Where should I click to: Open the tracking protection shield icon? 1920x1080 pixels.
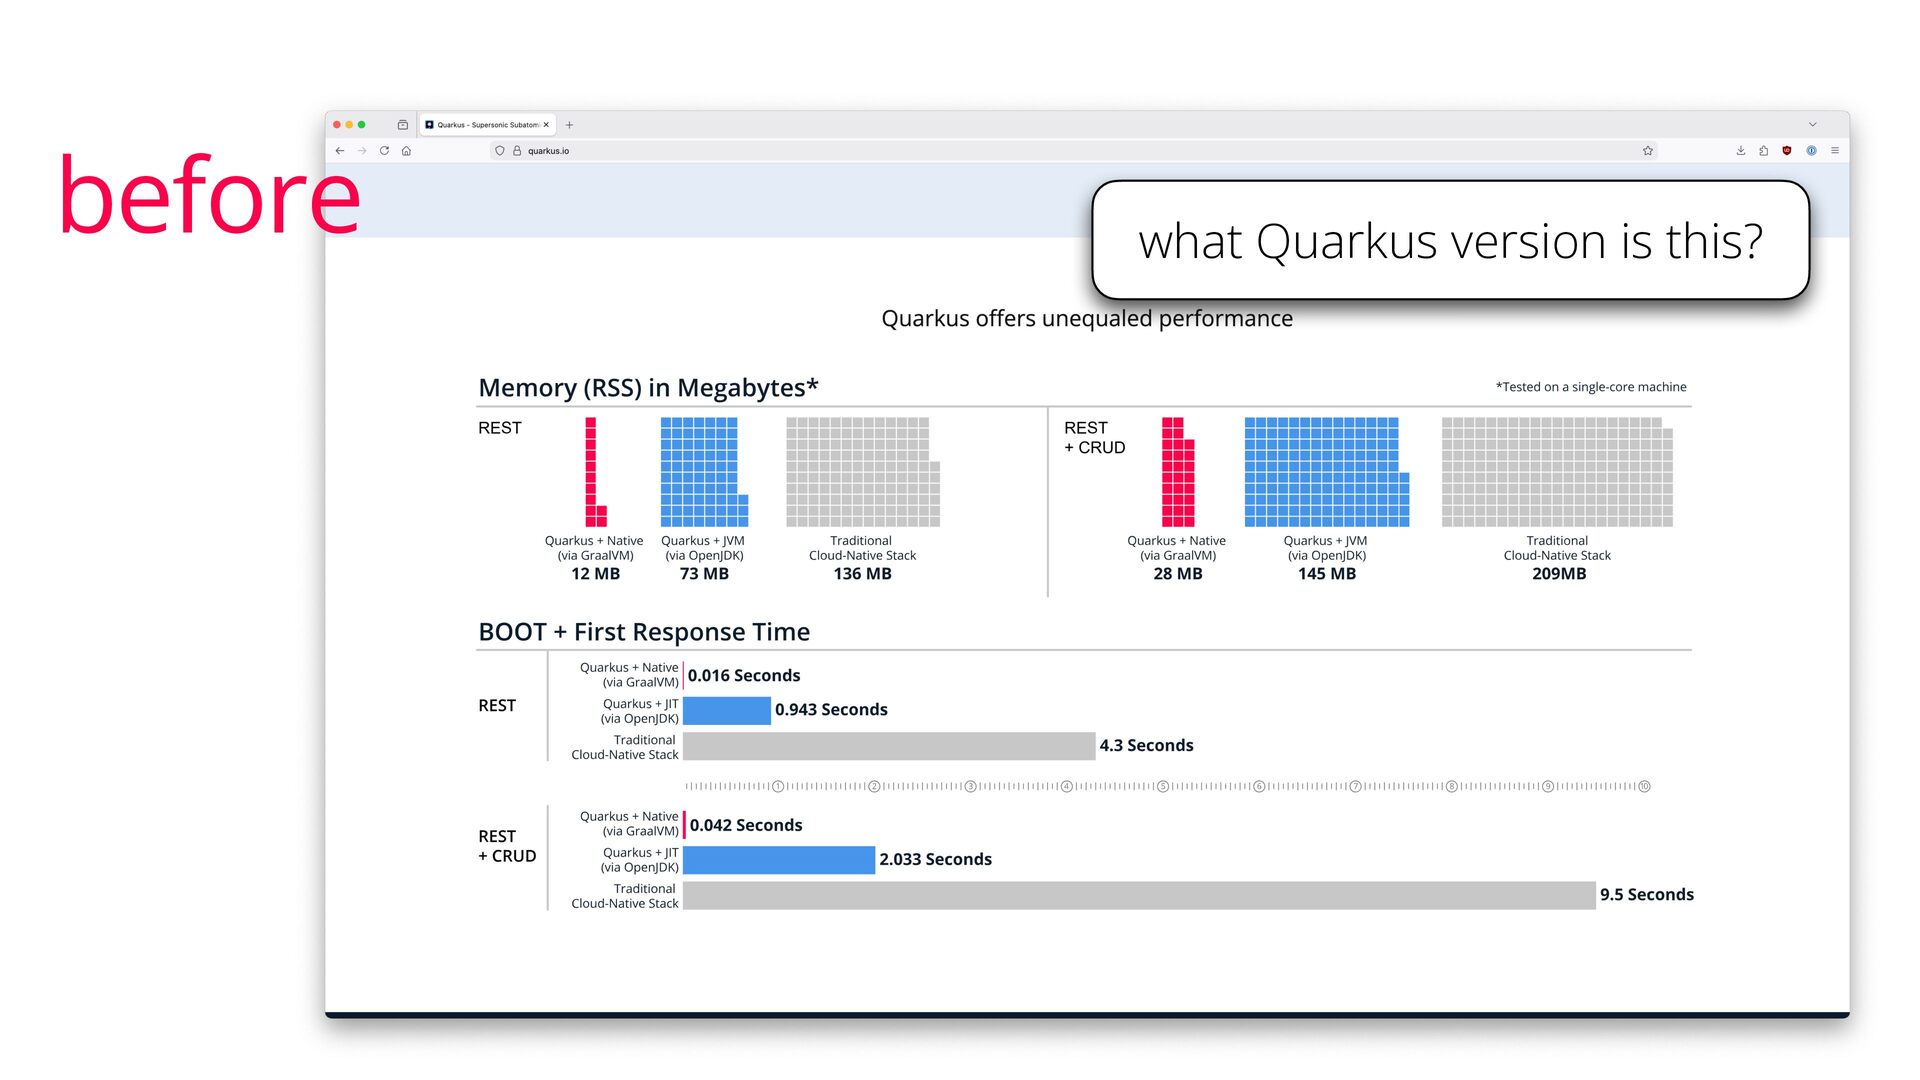(500, 151)
